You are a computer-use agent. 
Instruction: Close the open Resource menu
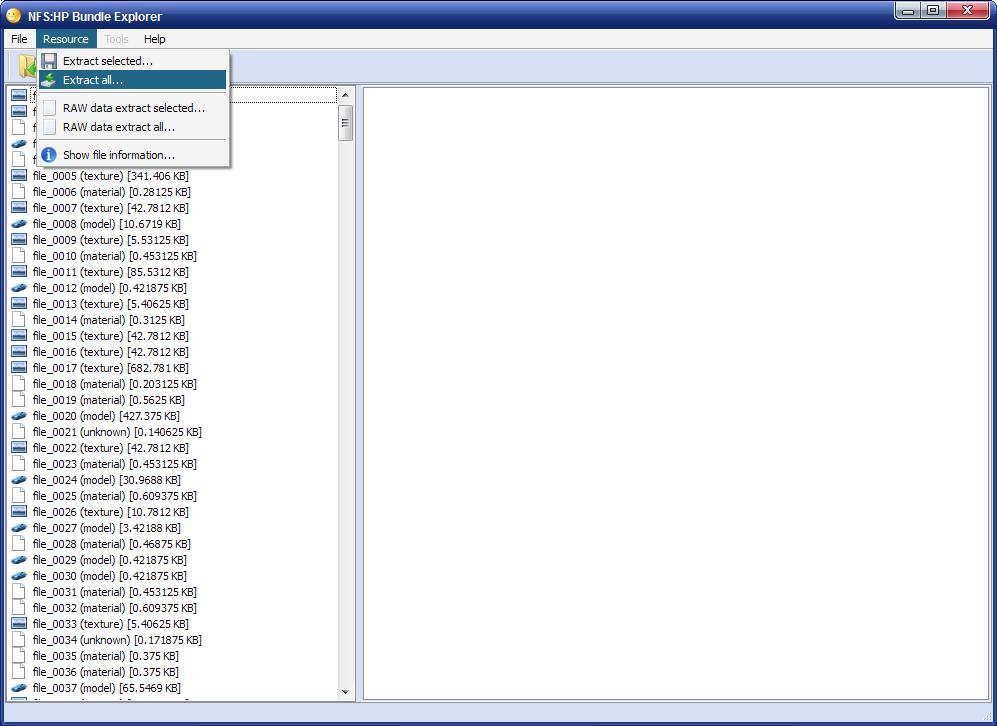pyautogui.click(x=65, y=39)
